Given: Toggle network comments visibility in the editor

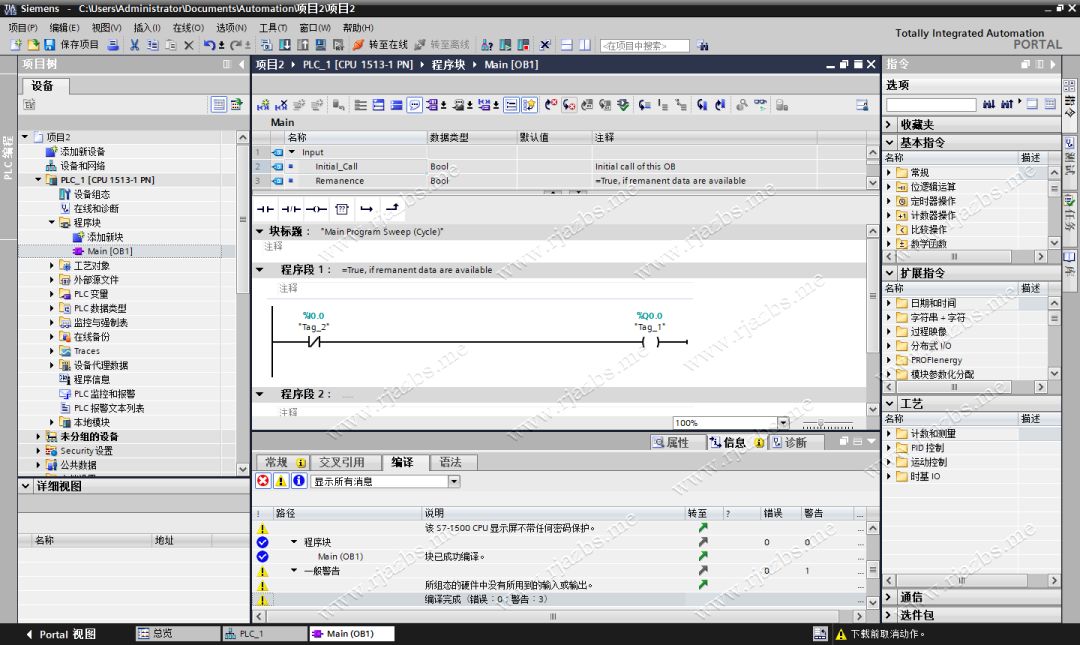Looking at the screenshot, I should (x=414, y=102).
